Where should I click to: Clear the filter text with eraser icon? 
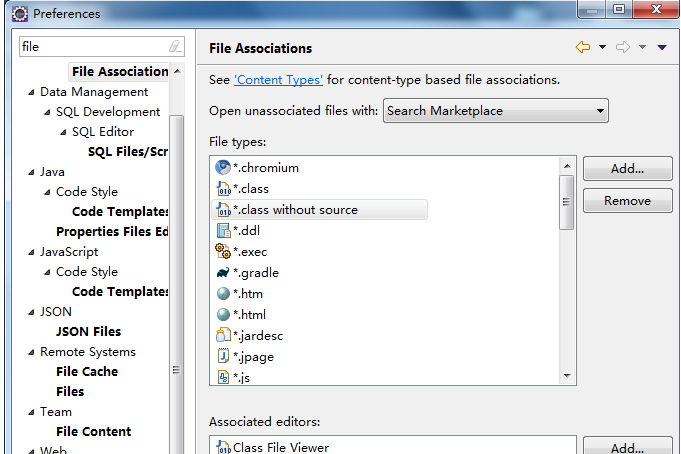click(x=176, y=47)
